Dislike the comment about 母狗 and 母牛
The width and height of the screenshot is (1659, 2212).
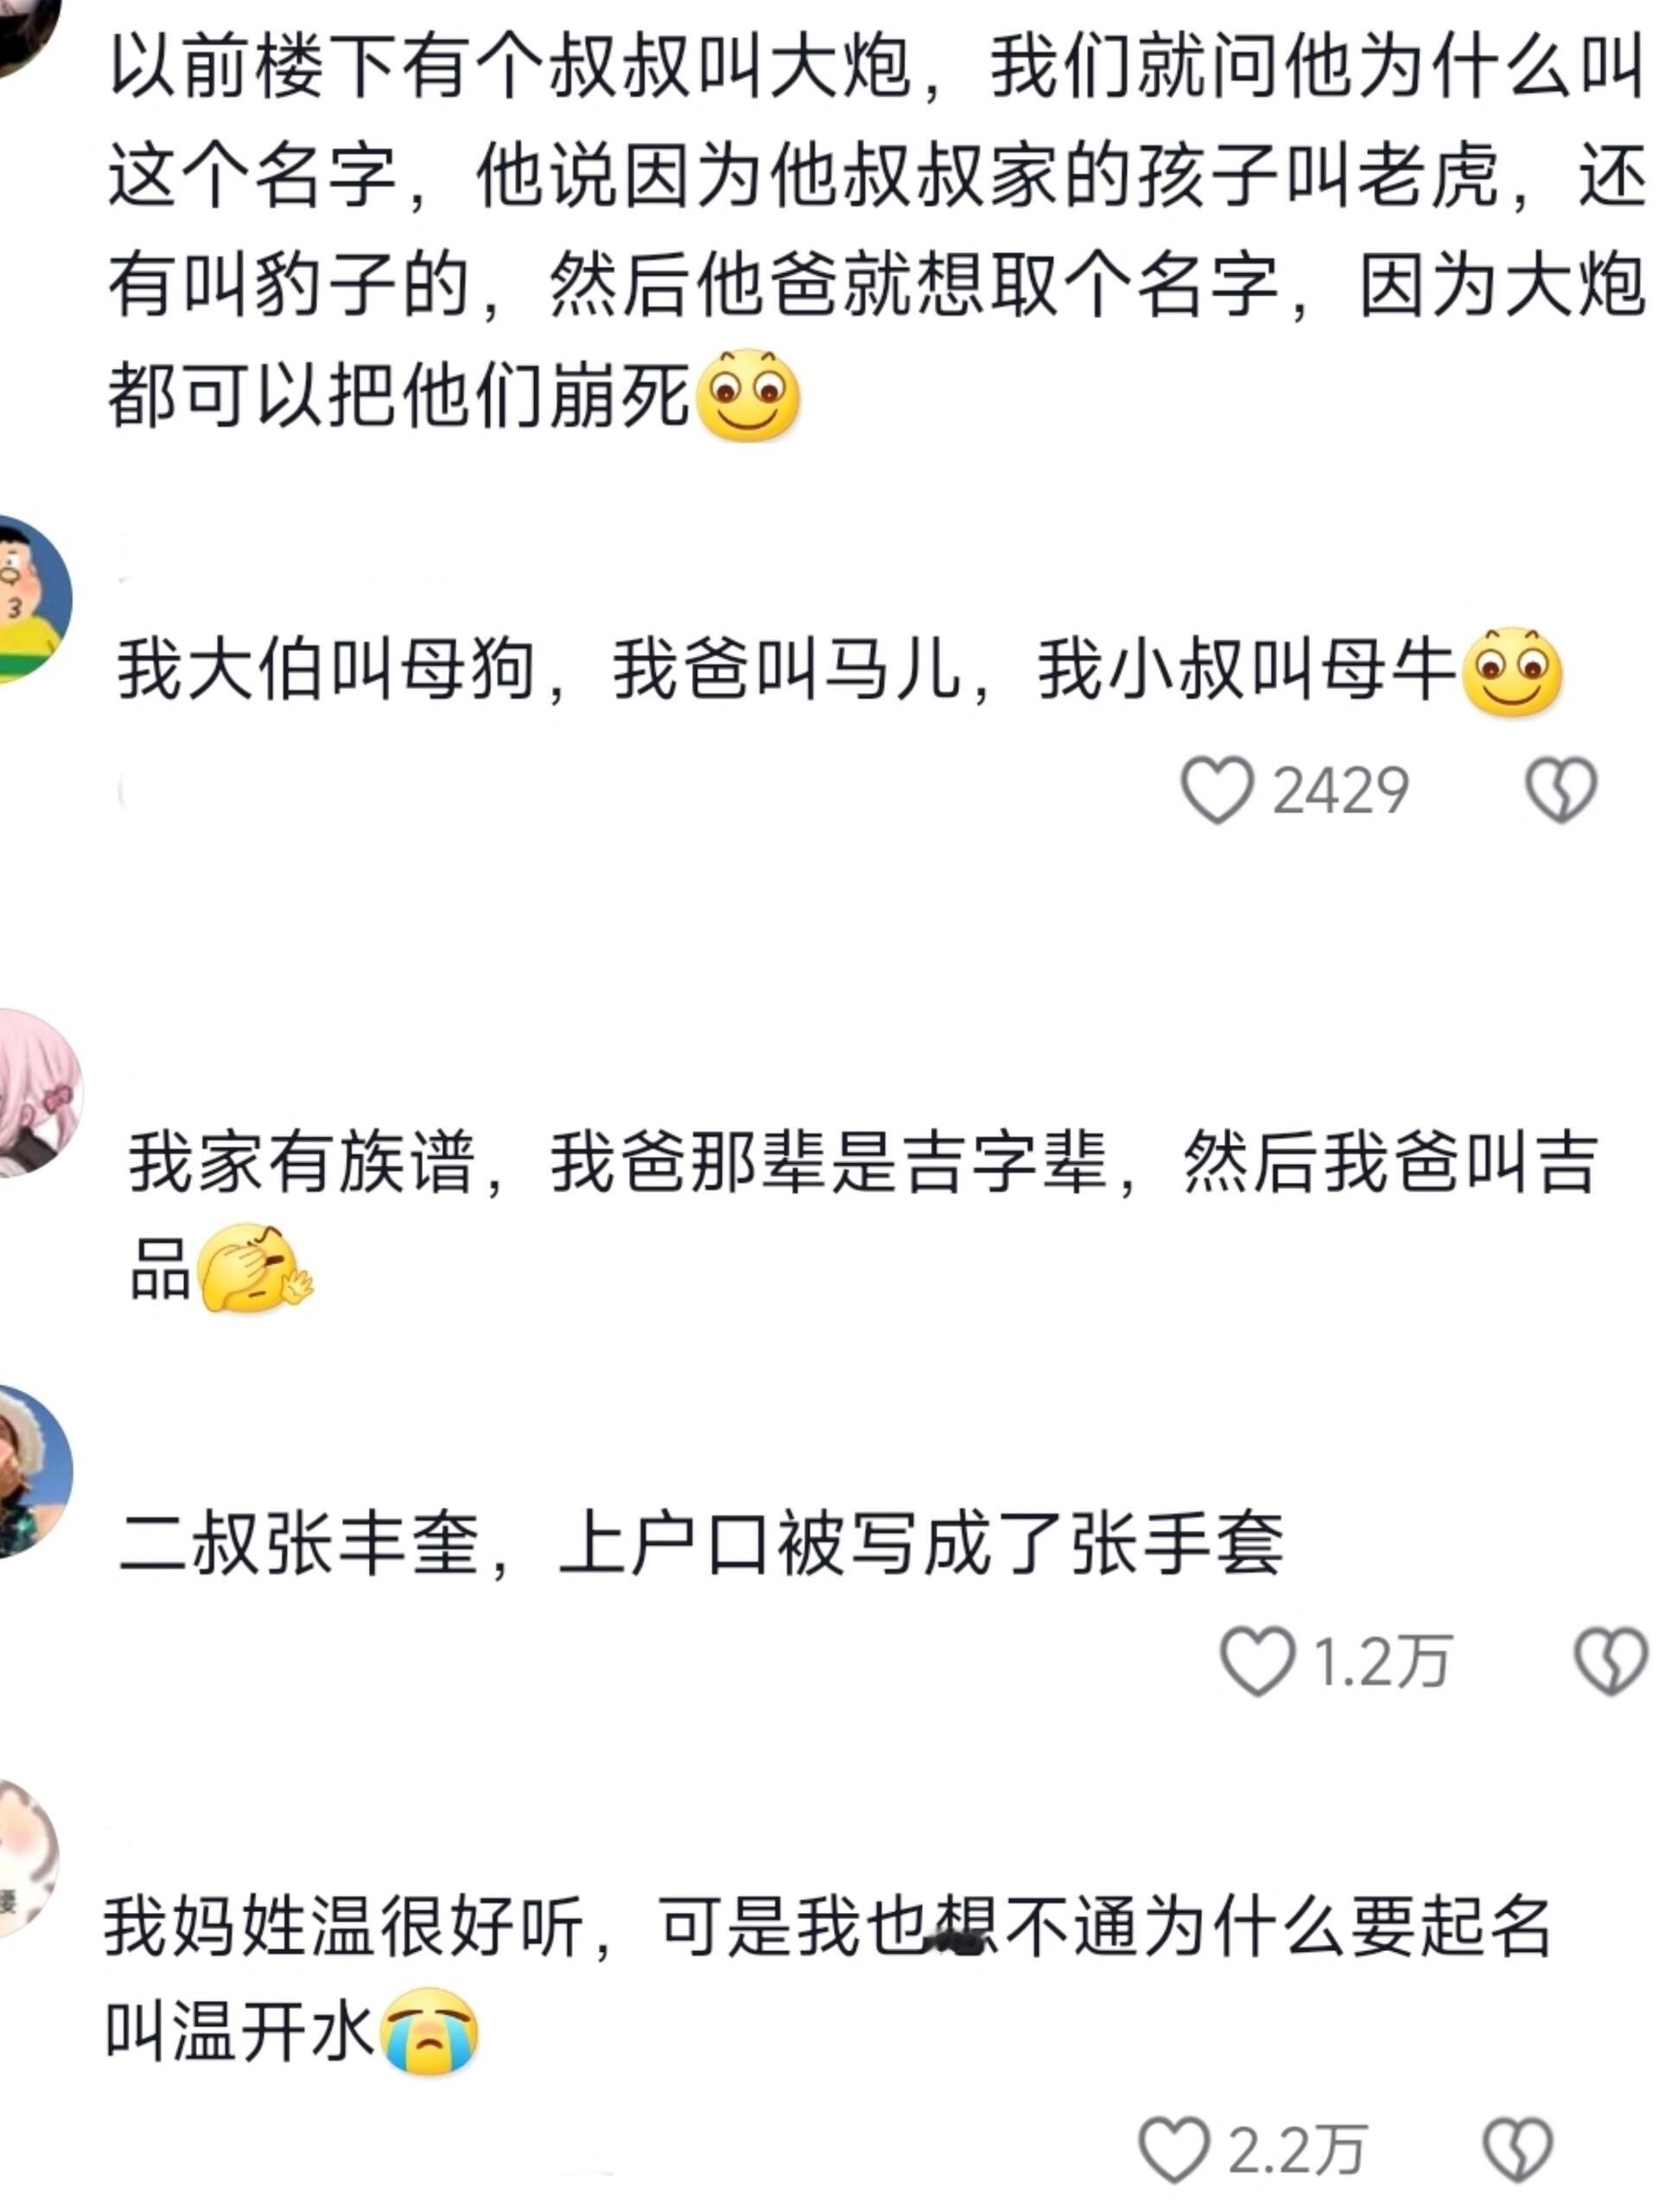click(x=1561, y=790)
